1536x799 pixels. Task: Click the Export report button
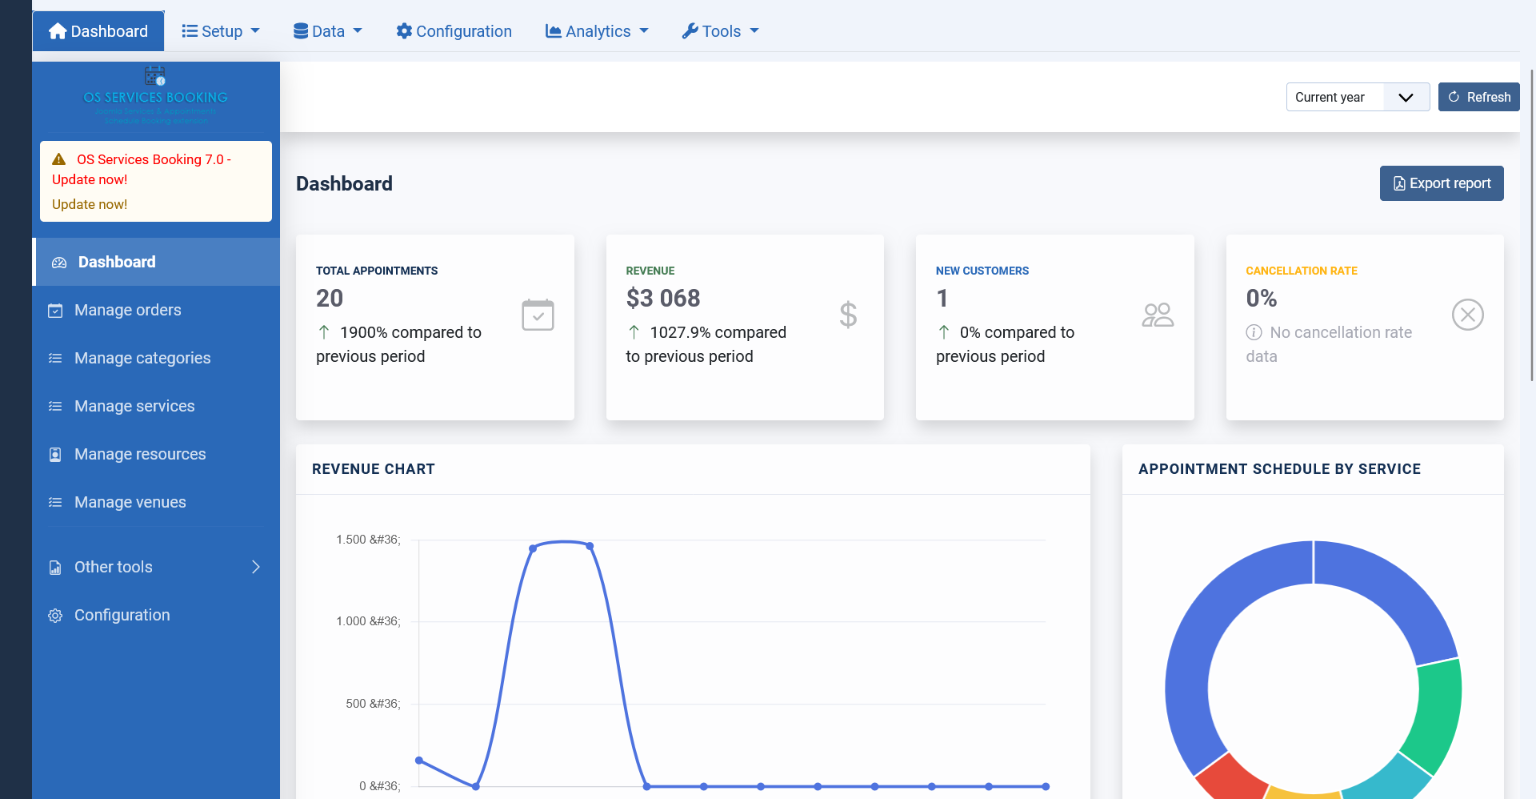pos(1441,183)
